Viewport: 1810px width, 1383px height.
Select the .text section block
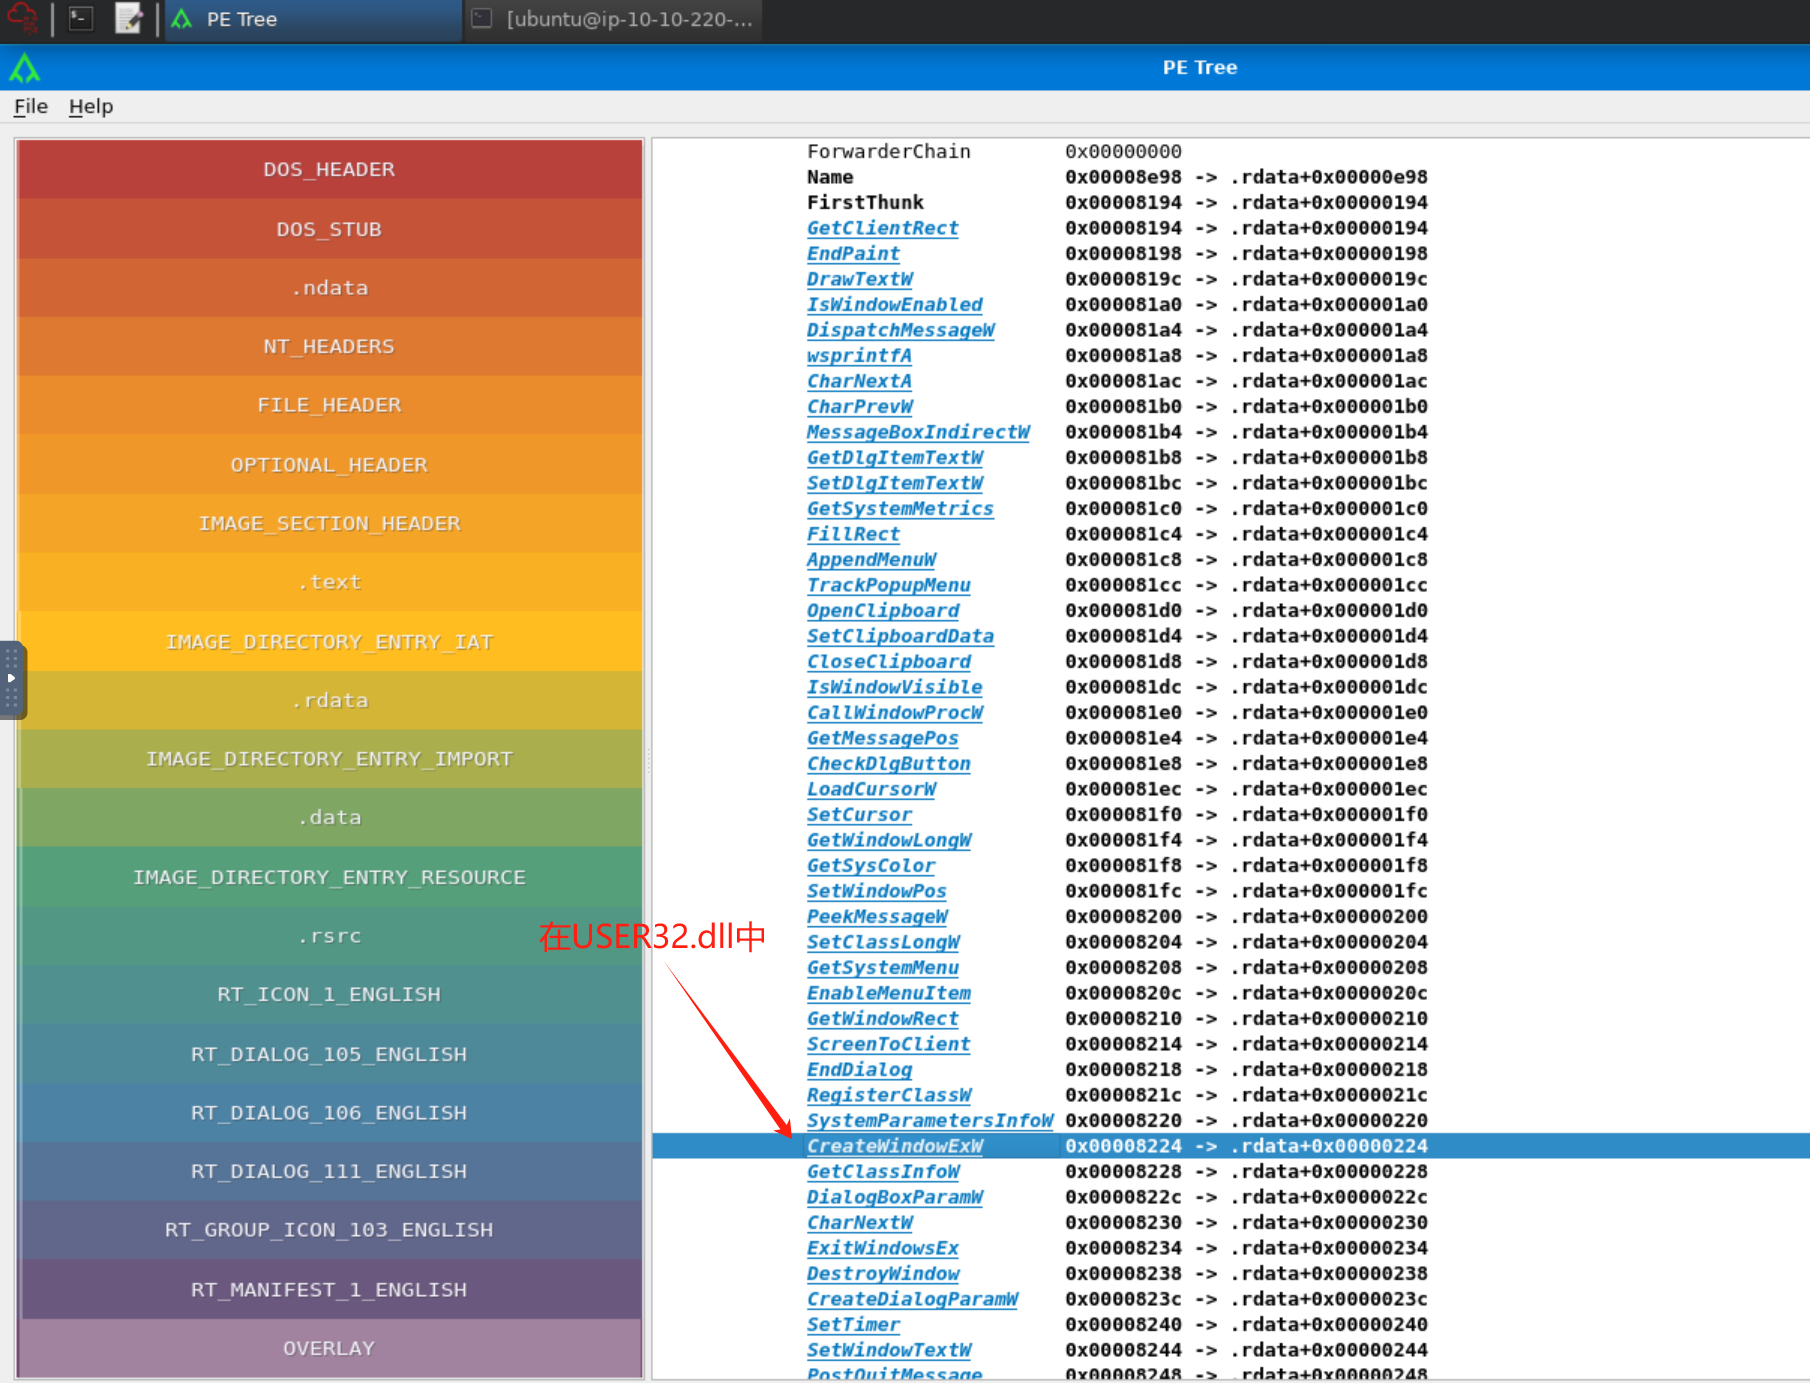(329, 582)
